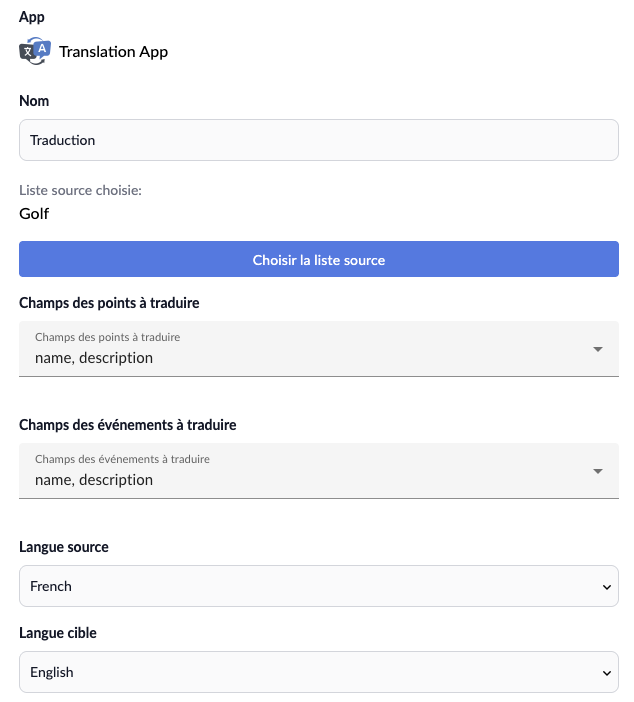
Task: Click the Choisir la liste source button
Action: [x=319, y=259]
